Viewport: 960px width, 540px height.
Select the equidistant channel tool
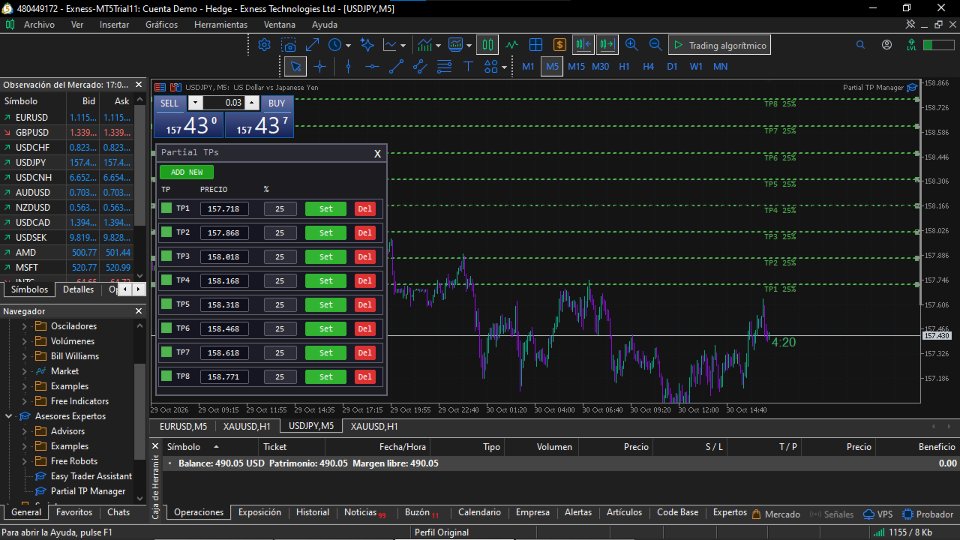pyautogui.click(x=420, y=66)
